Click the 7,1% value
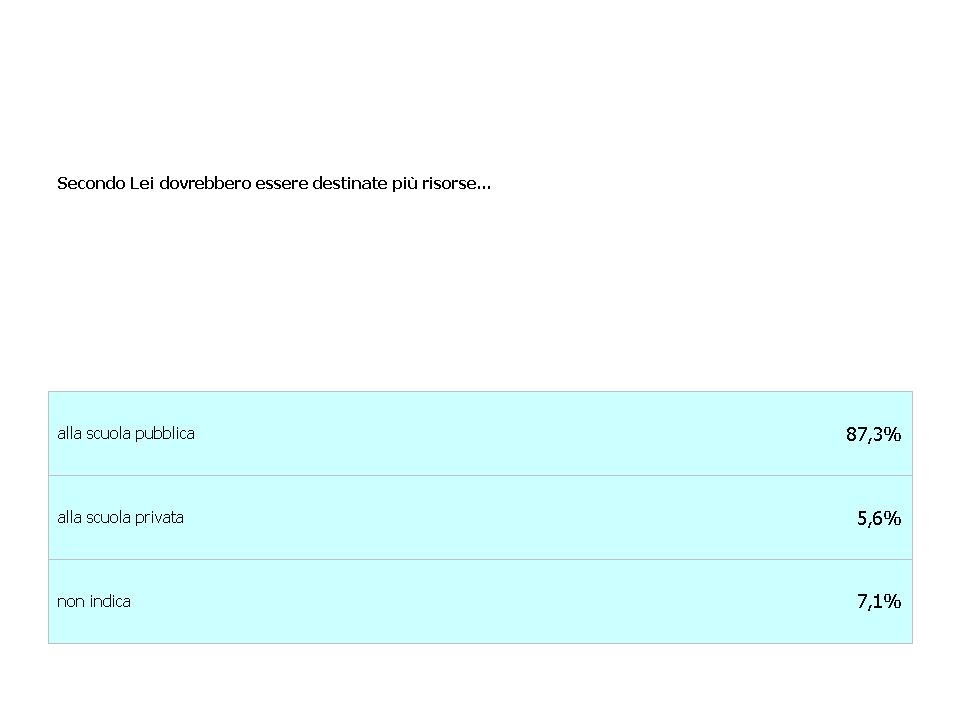The width and height of the screenshot is (960, 720). tap(879, 601)
